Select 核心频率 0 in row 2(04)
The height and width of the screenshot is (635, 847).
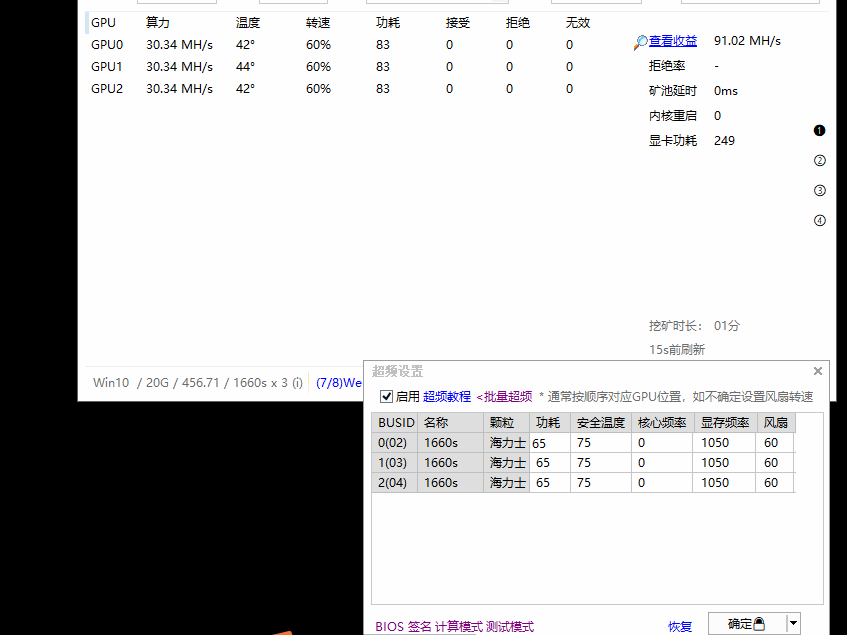click(x=662, y=483)
